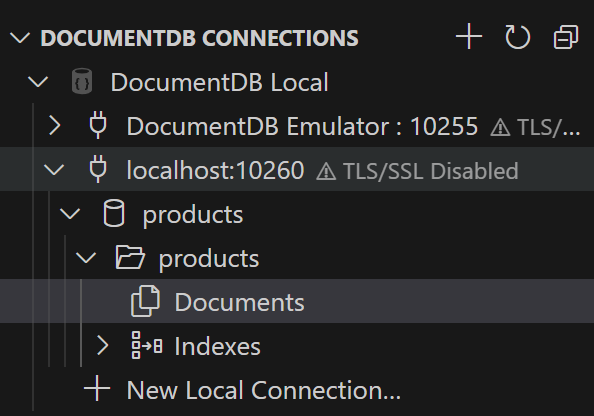Collapse the products database chevron
This screenshot has width=594, height=416.
tap(70, 214)
